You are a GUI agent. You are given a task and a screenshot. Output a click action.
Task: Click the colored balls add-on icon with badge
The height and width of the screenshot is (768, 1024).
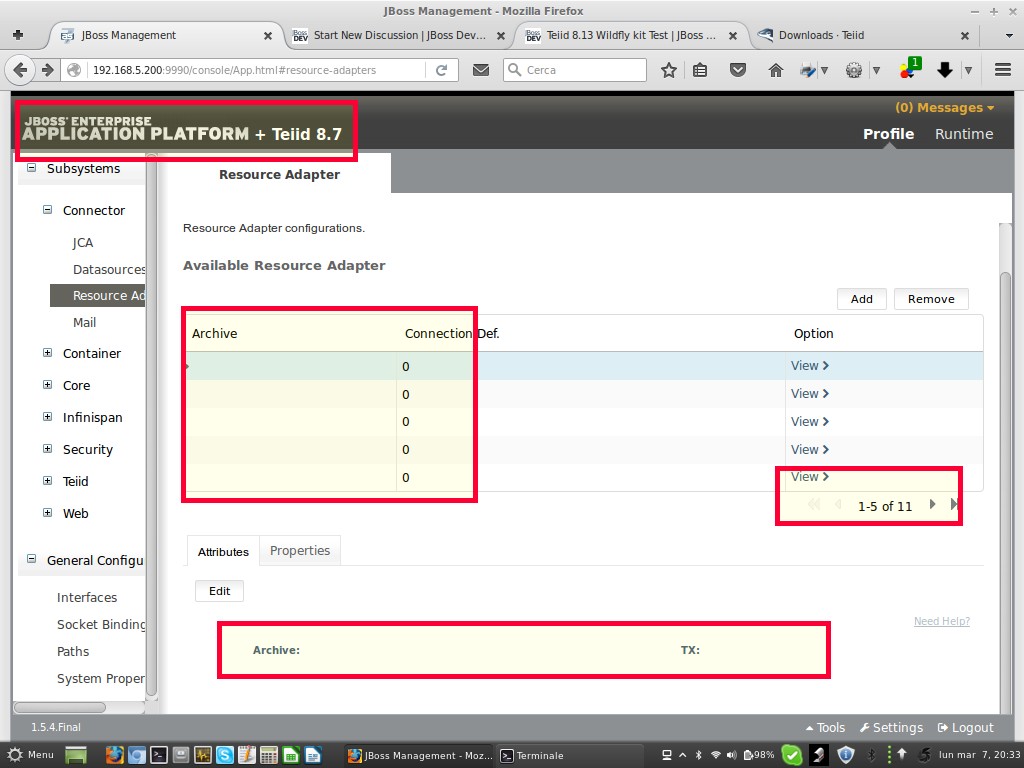(909, 68)
